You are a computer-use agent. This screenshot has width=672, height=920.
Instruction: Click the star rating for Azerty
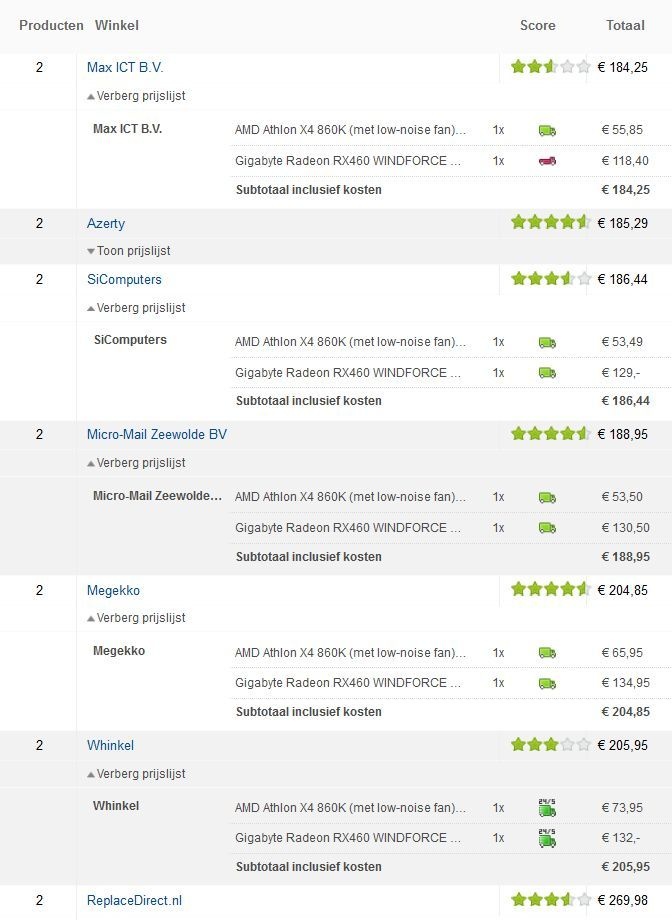coord(550,223)
